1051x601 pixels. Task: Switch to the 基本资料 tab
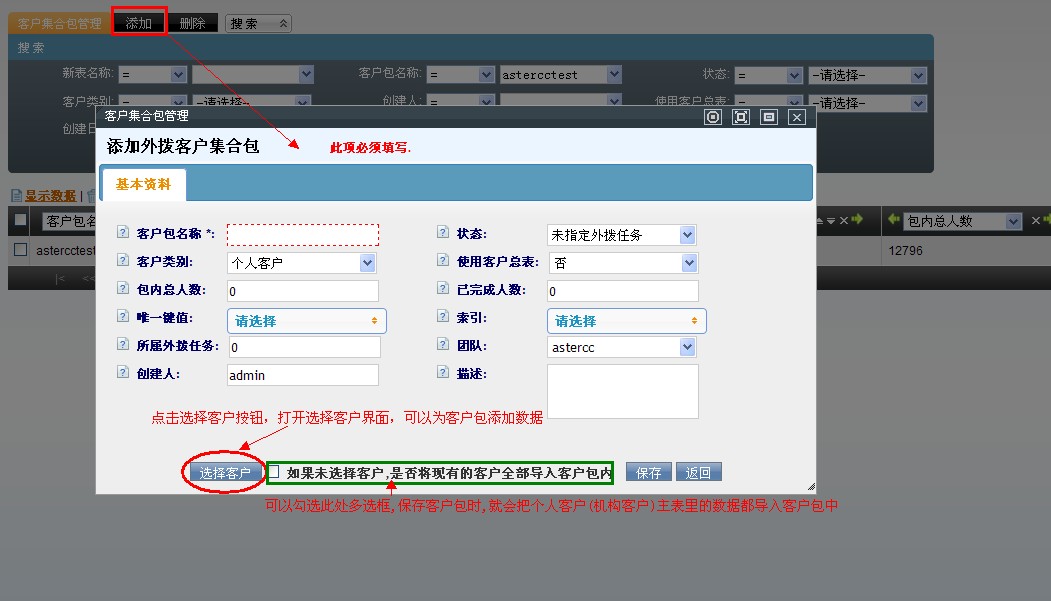pyautogui.click(x=143, y=185)
